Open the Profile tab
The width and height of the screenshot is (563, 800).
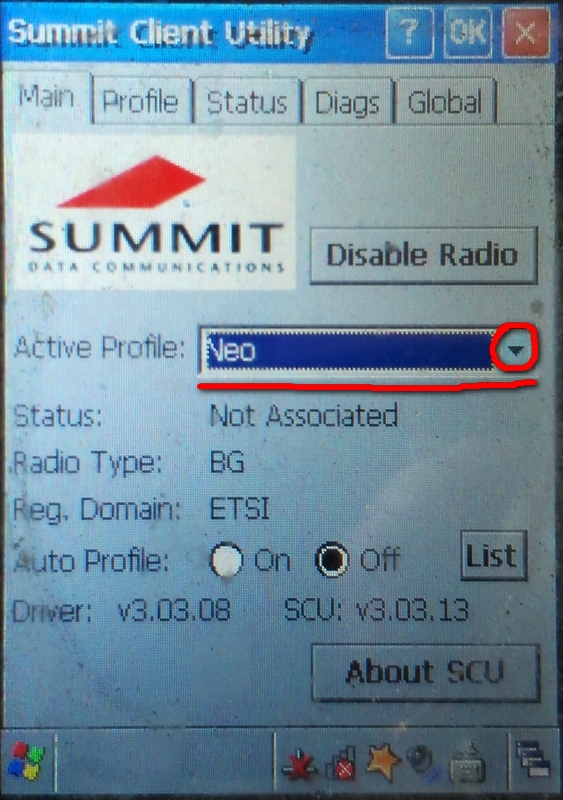pos(141,102)
